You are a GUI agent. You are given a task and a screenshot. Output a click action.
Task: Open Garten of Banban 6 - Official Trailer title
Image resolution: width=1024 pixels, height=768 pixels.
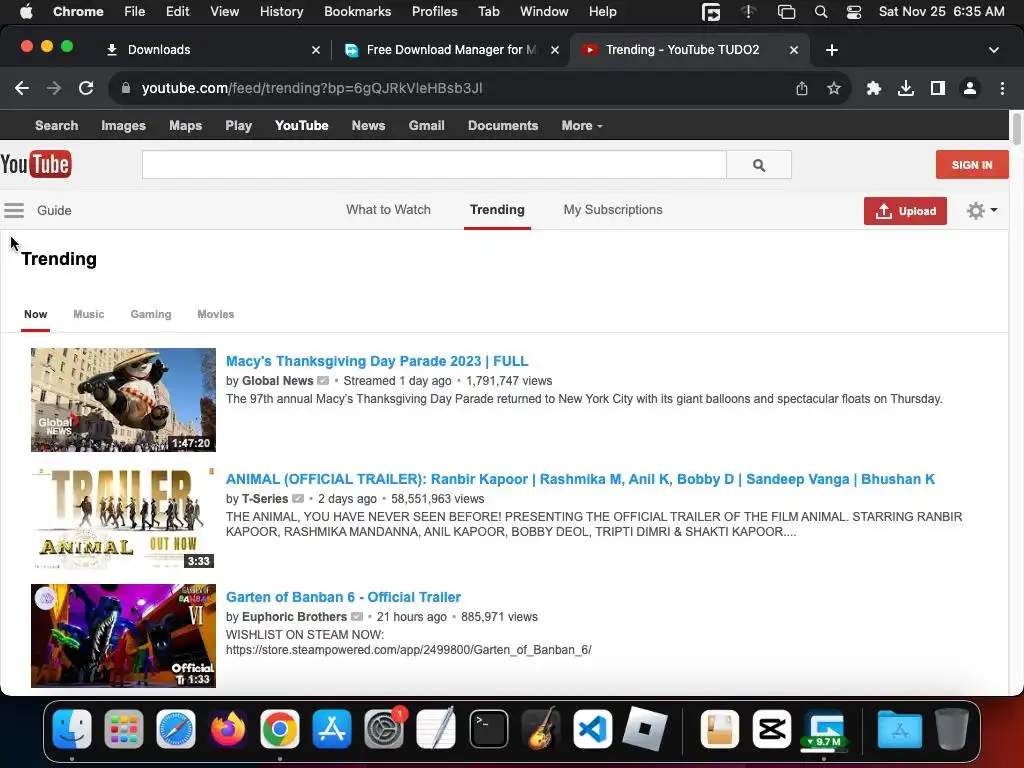click(343, 597)
